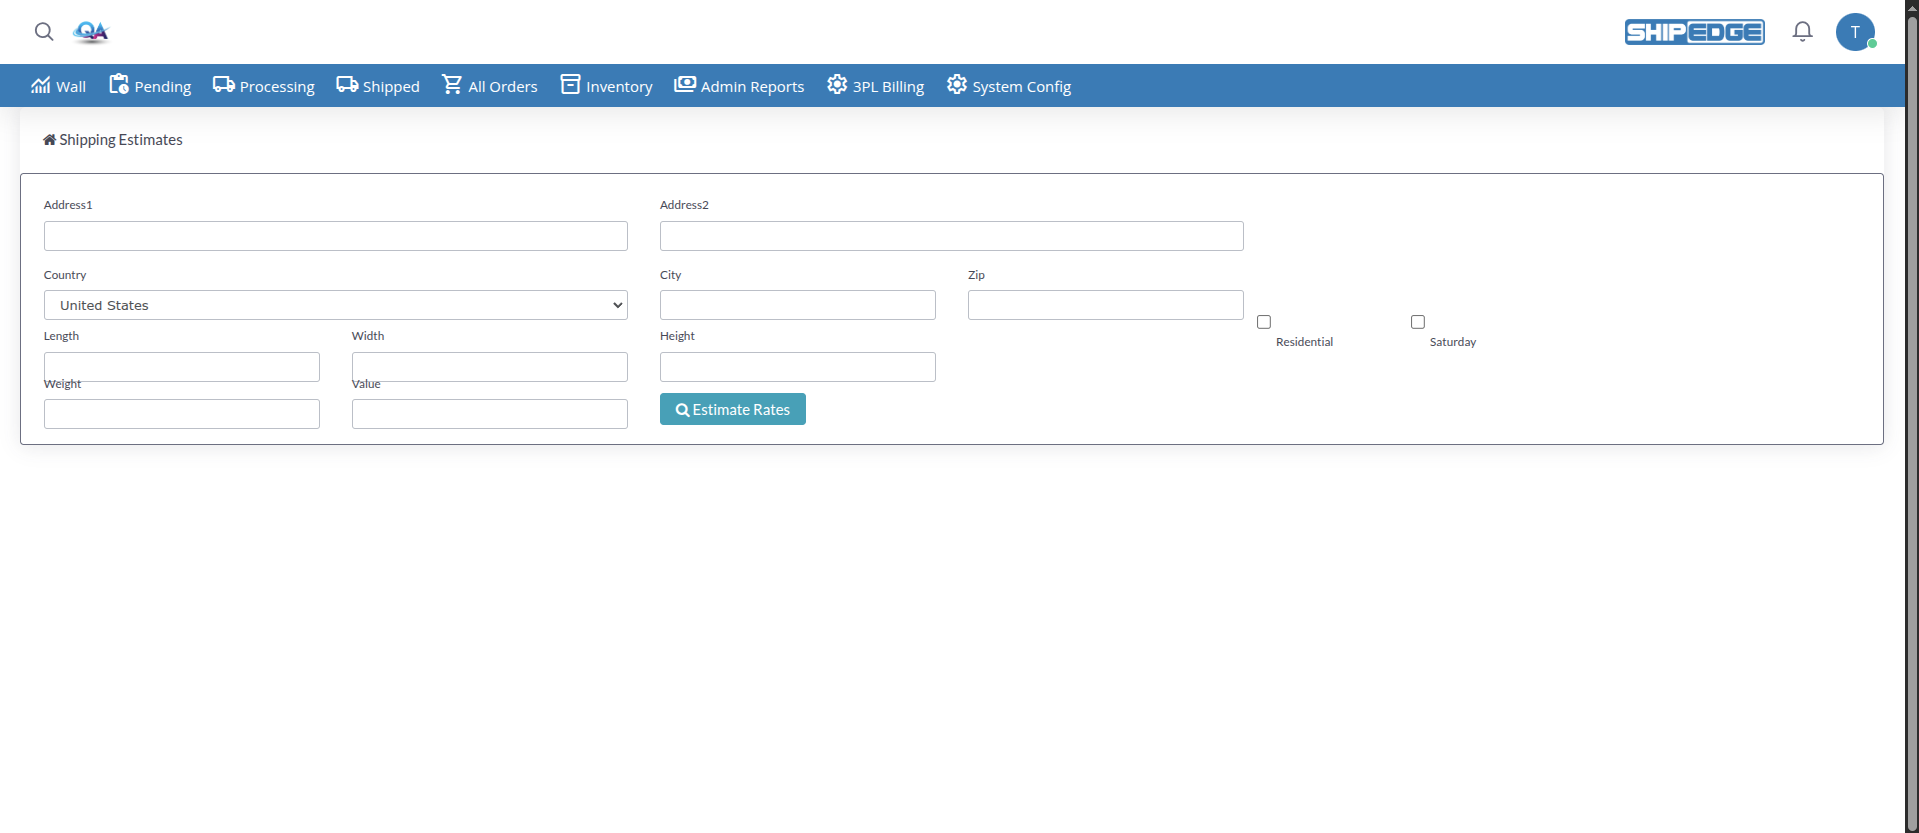Click the QA logo icon
1919x833 pixels.
pyautogui.click(x=91, y=32)
